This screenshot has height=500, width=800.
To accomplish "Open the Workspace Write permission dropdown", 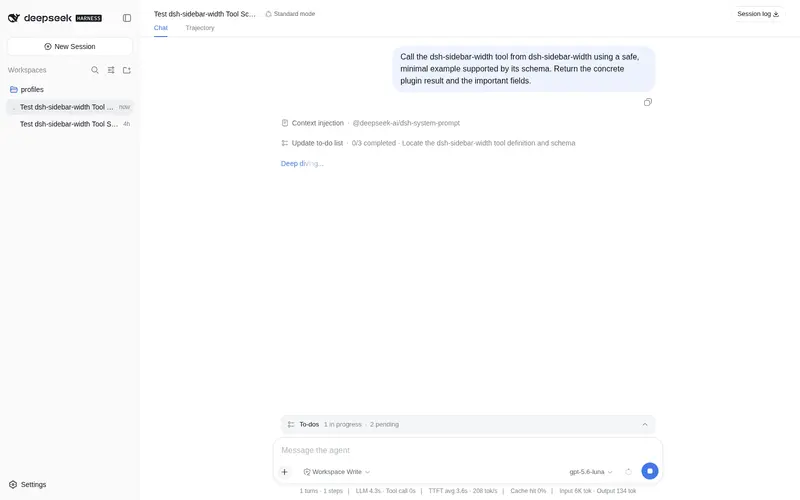I will (337, 472).
